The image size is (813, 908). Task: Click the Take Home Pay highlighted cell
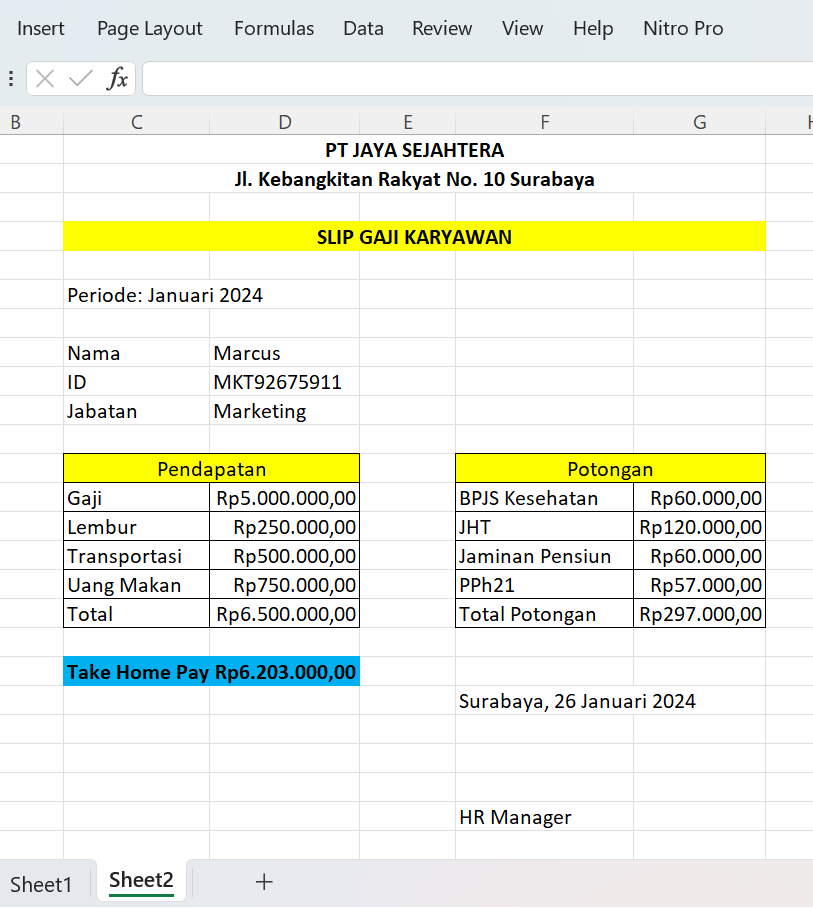coord(211,671)
